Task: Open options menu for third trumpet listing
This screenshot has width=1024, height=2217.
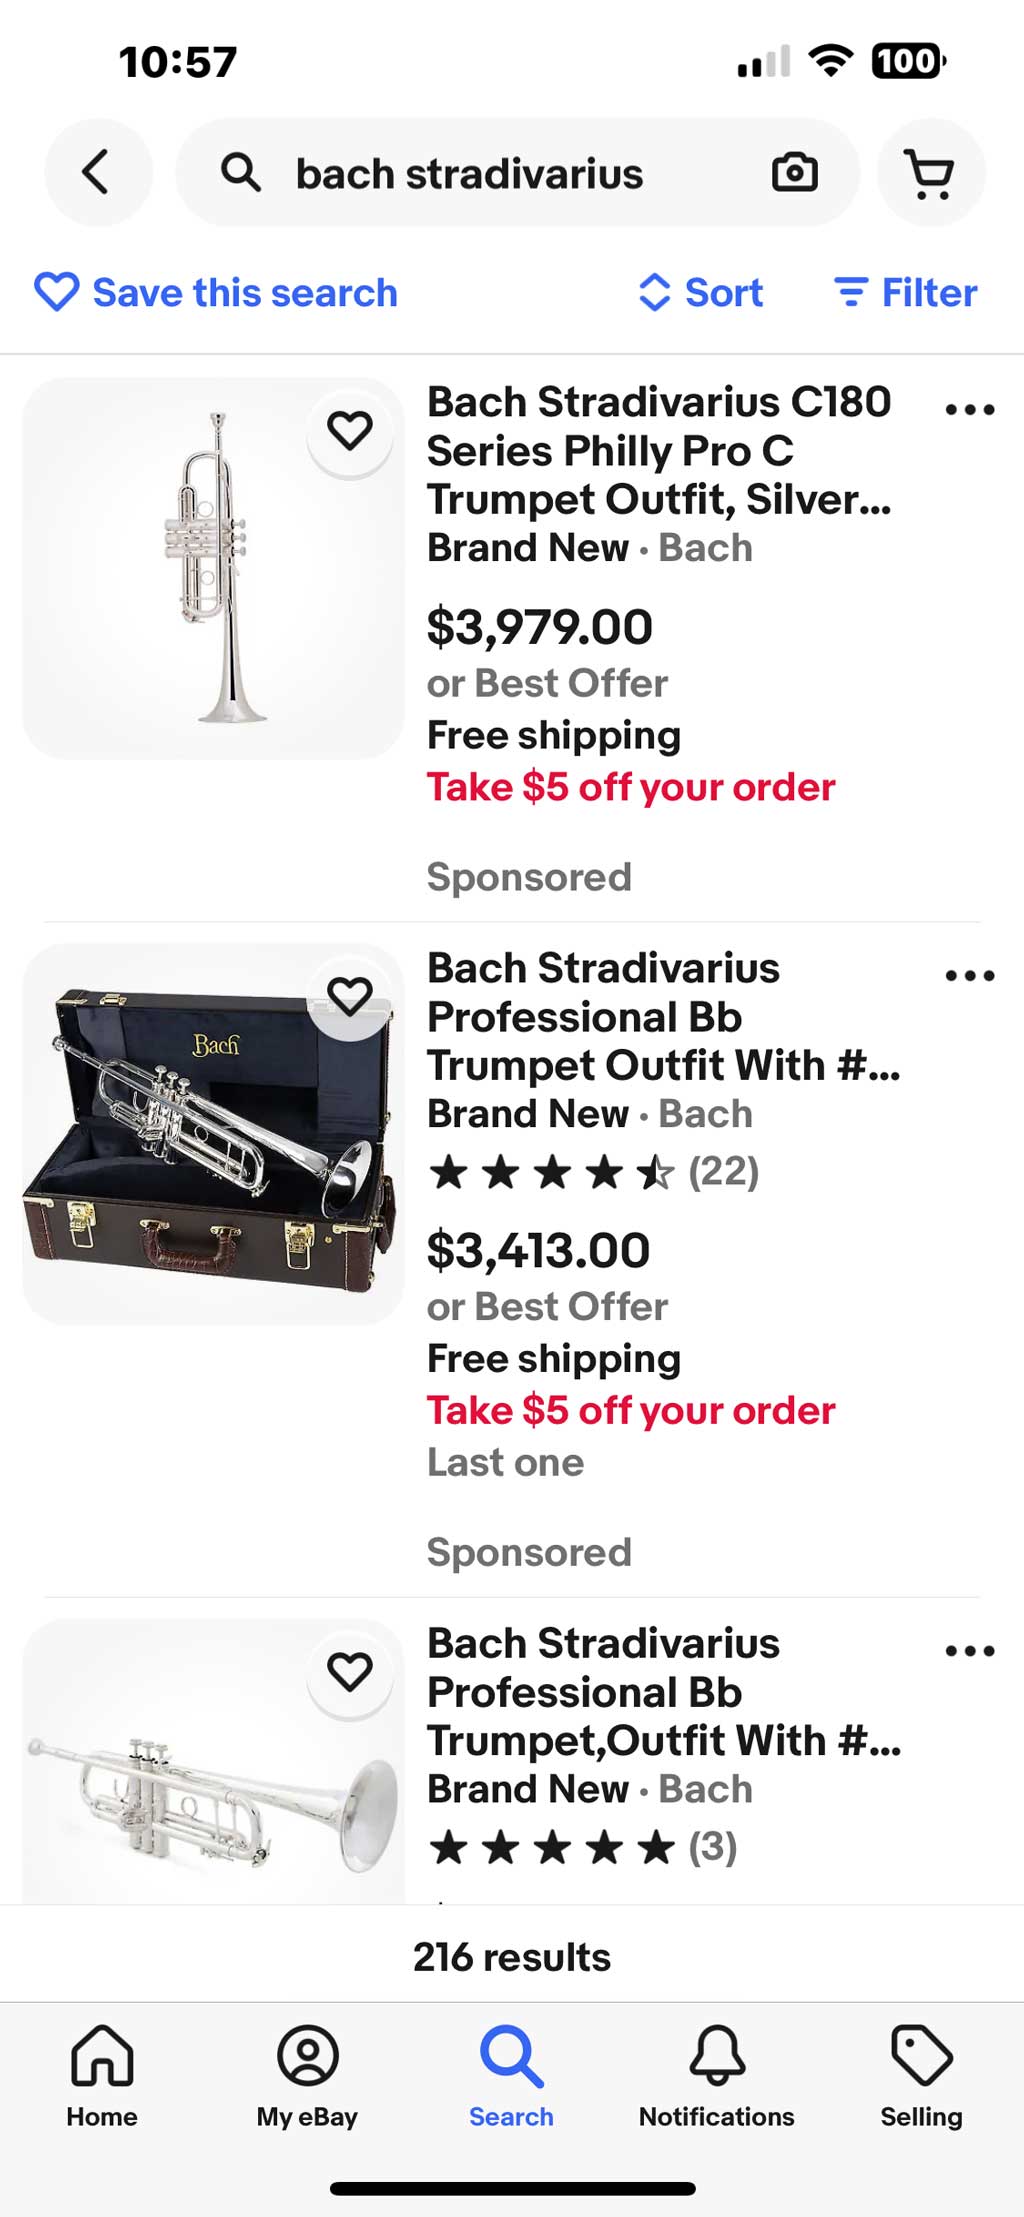Action: [969, 1650]
